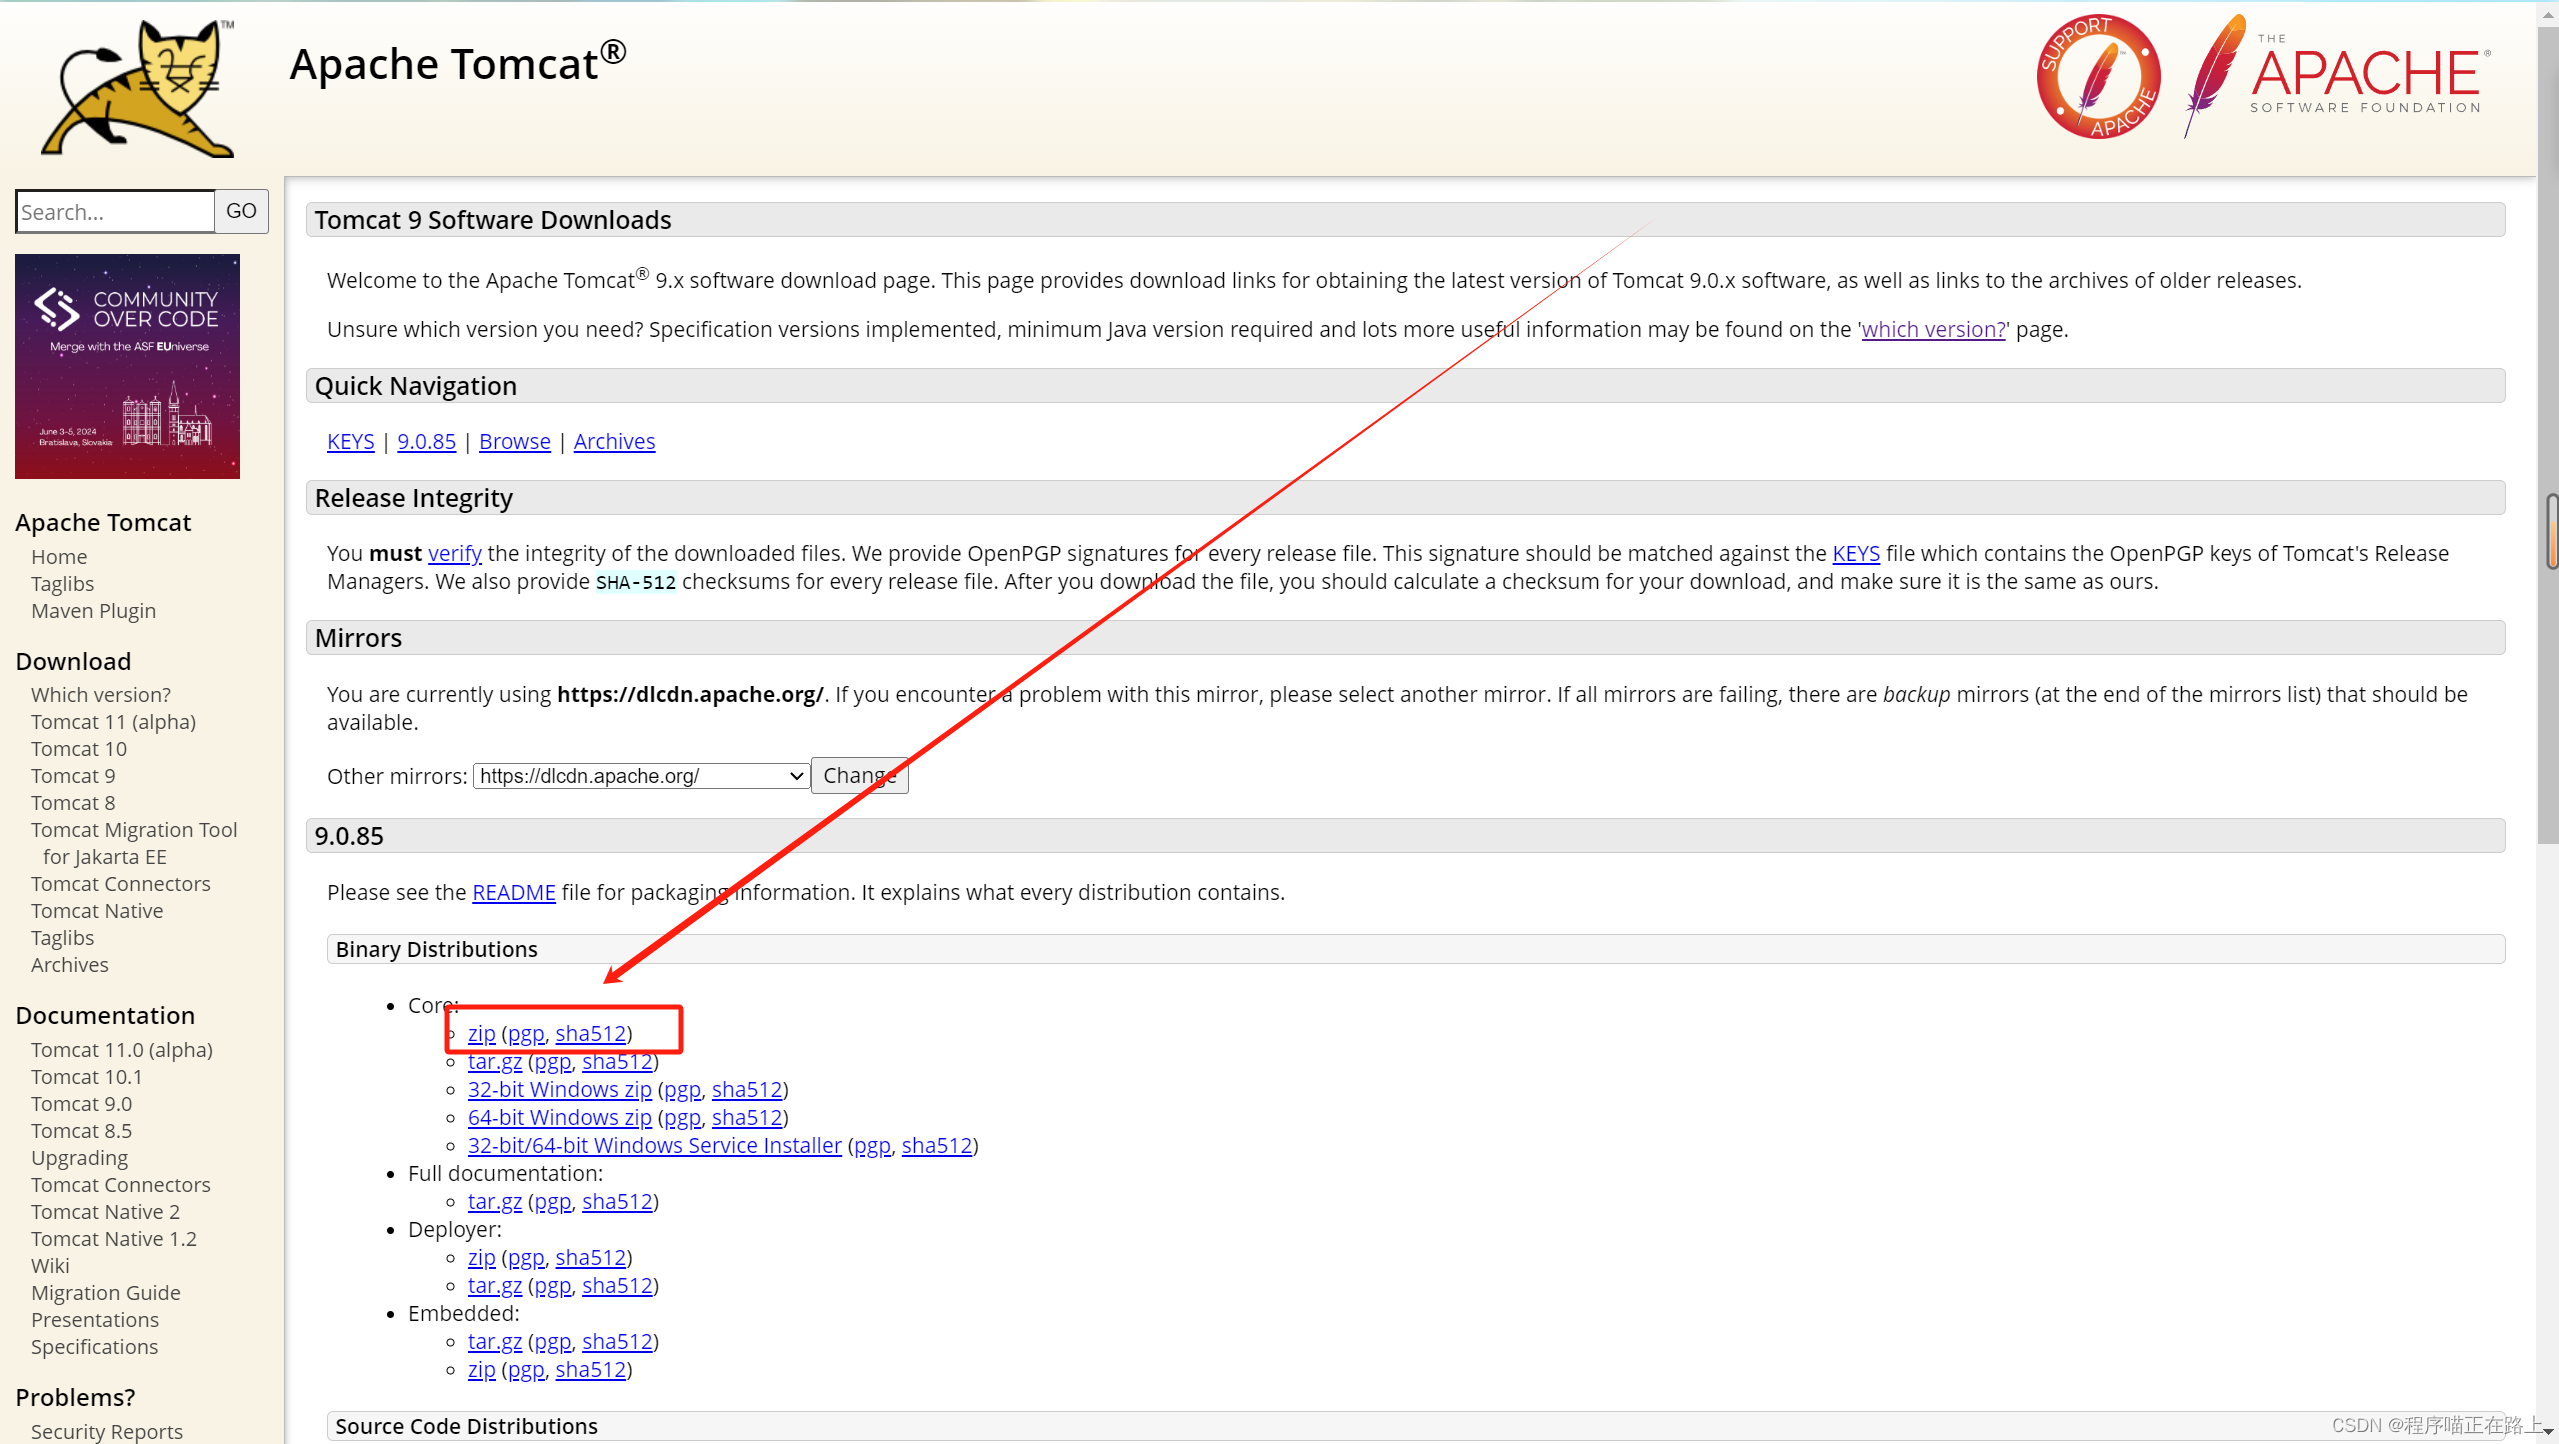
Task: Open 'Which version?' sidebar link
Action: point(100,695)
